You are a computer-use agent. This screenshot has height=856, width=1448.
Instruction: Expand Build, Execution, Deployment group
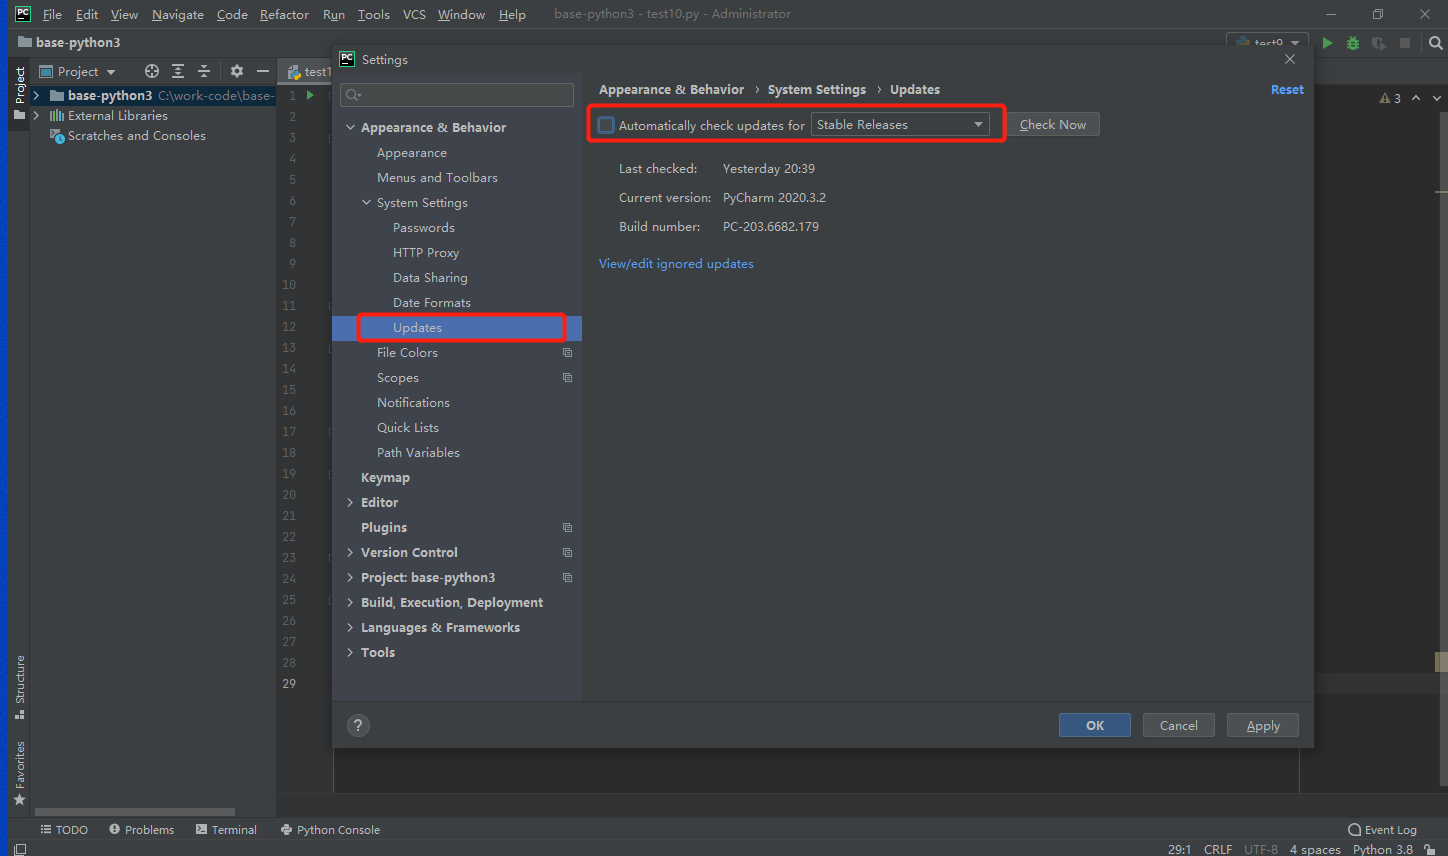(x=350, y=603)
